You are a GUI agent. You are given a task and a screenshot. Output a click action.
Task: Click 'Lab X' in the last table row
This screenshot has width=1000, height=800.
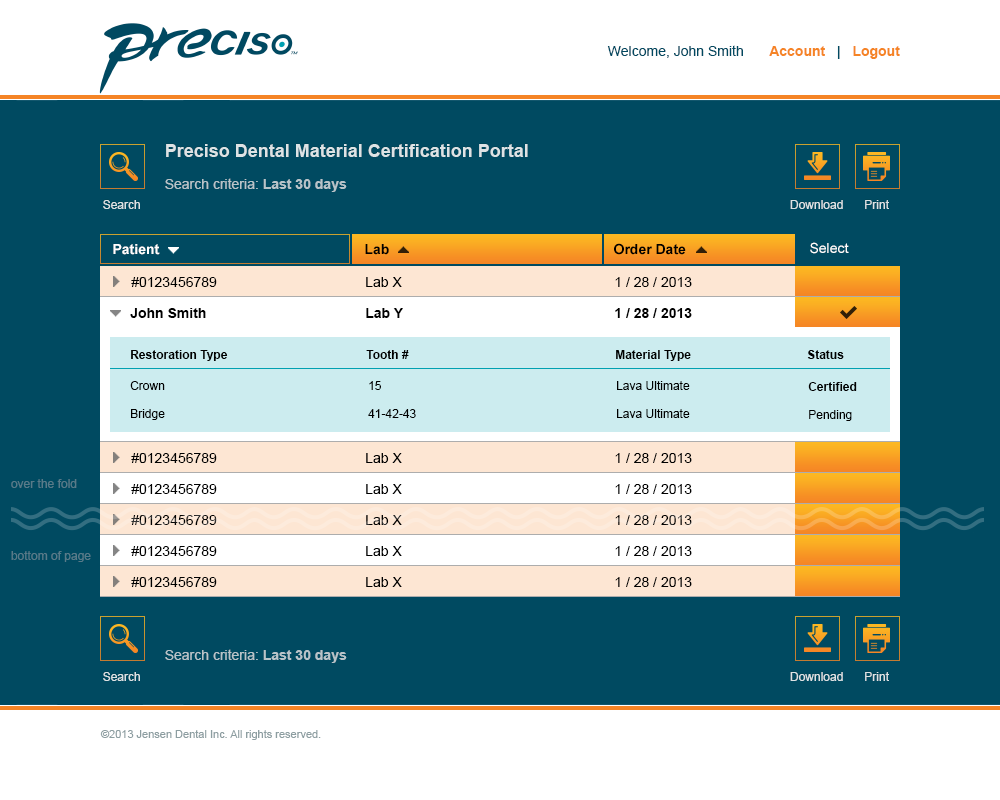click(383, 582)
